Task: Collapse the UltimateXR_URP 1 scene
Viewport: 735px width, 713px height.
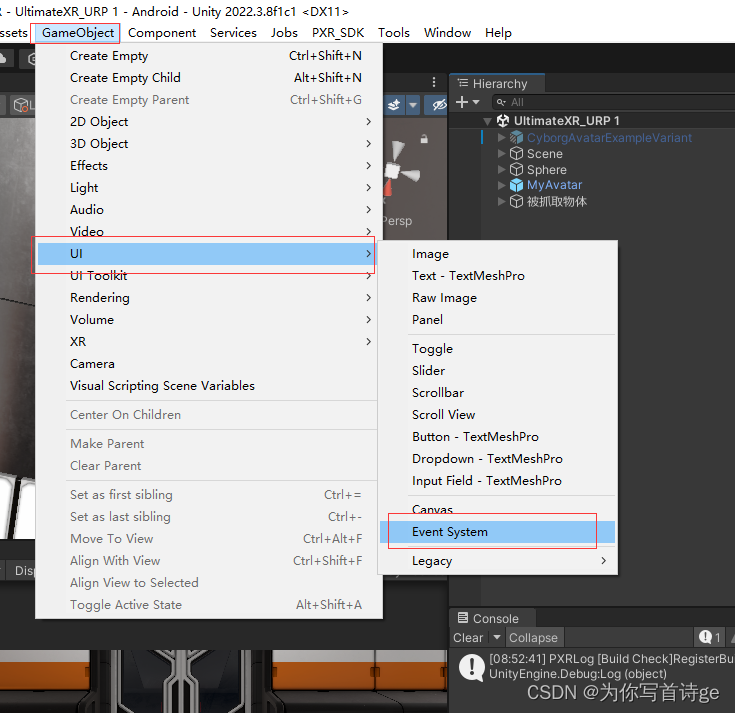Action: pos(487,121)
